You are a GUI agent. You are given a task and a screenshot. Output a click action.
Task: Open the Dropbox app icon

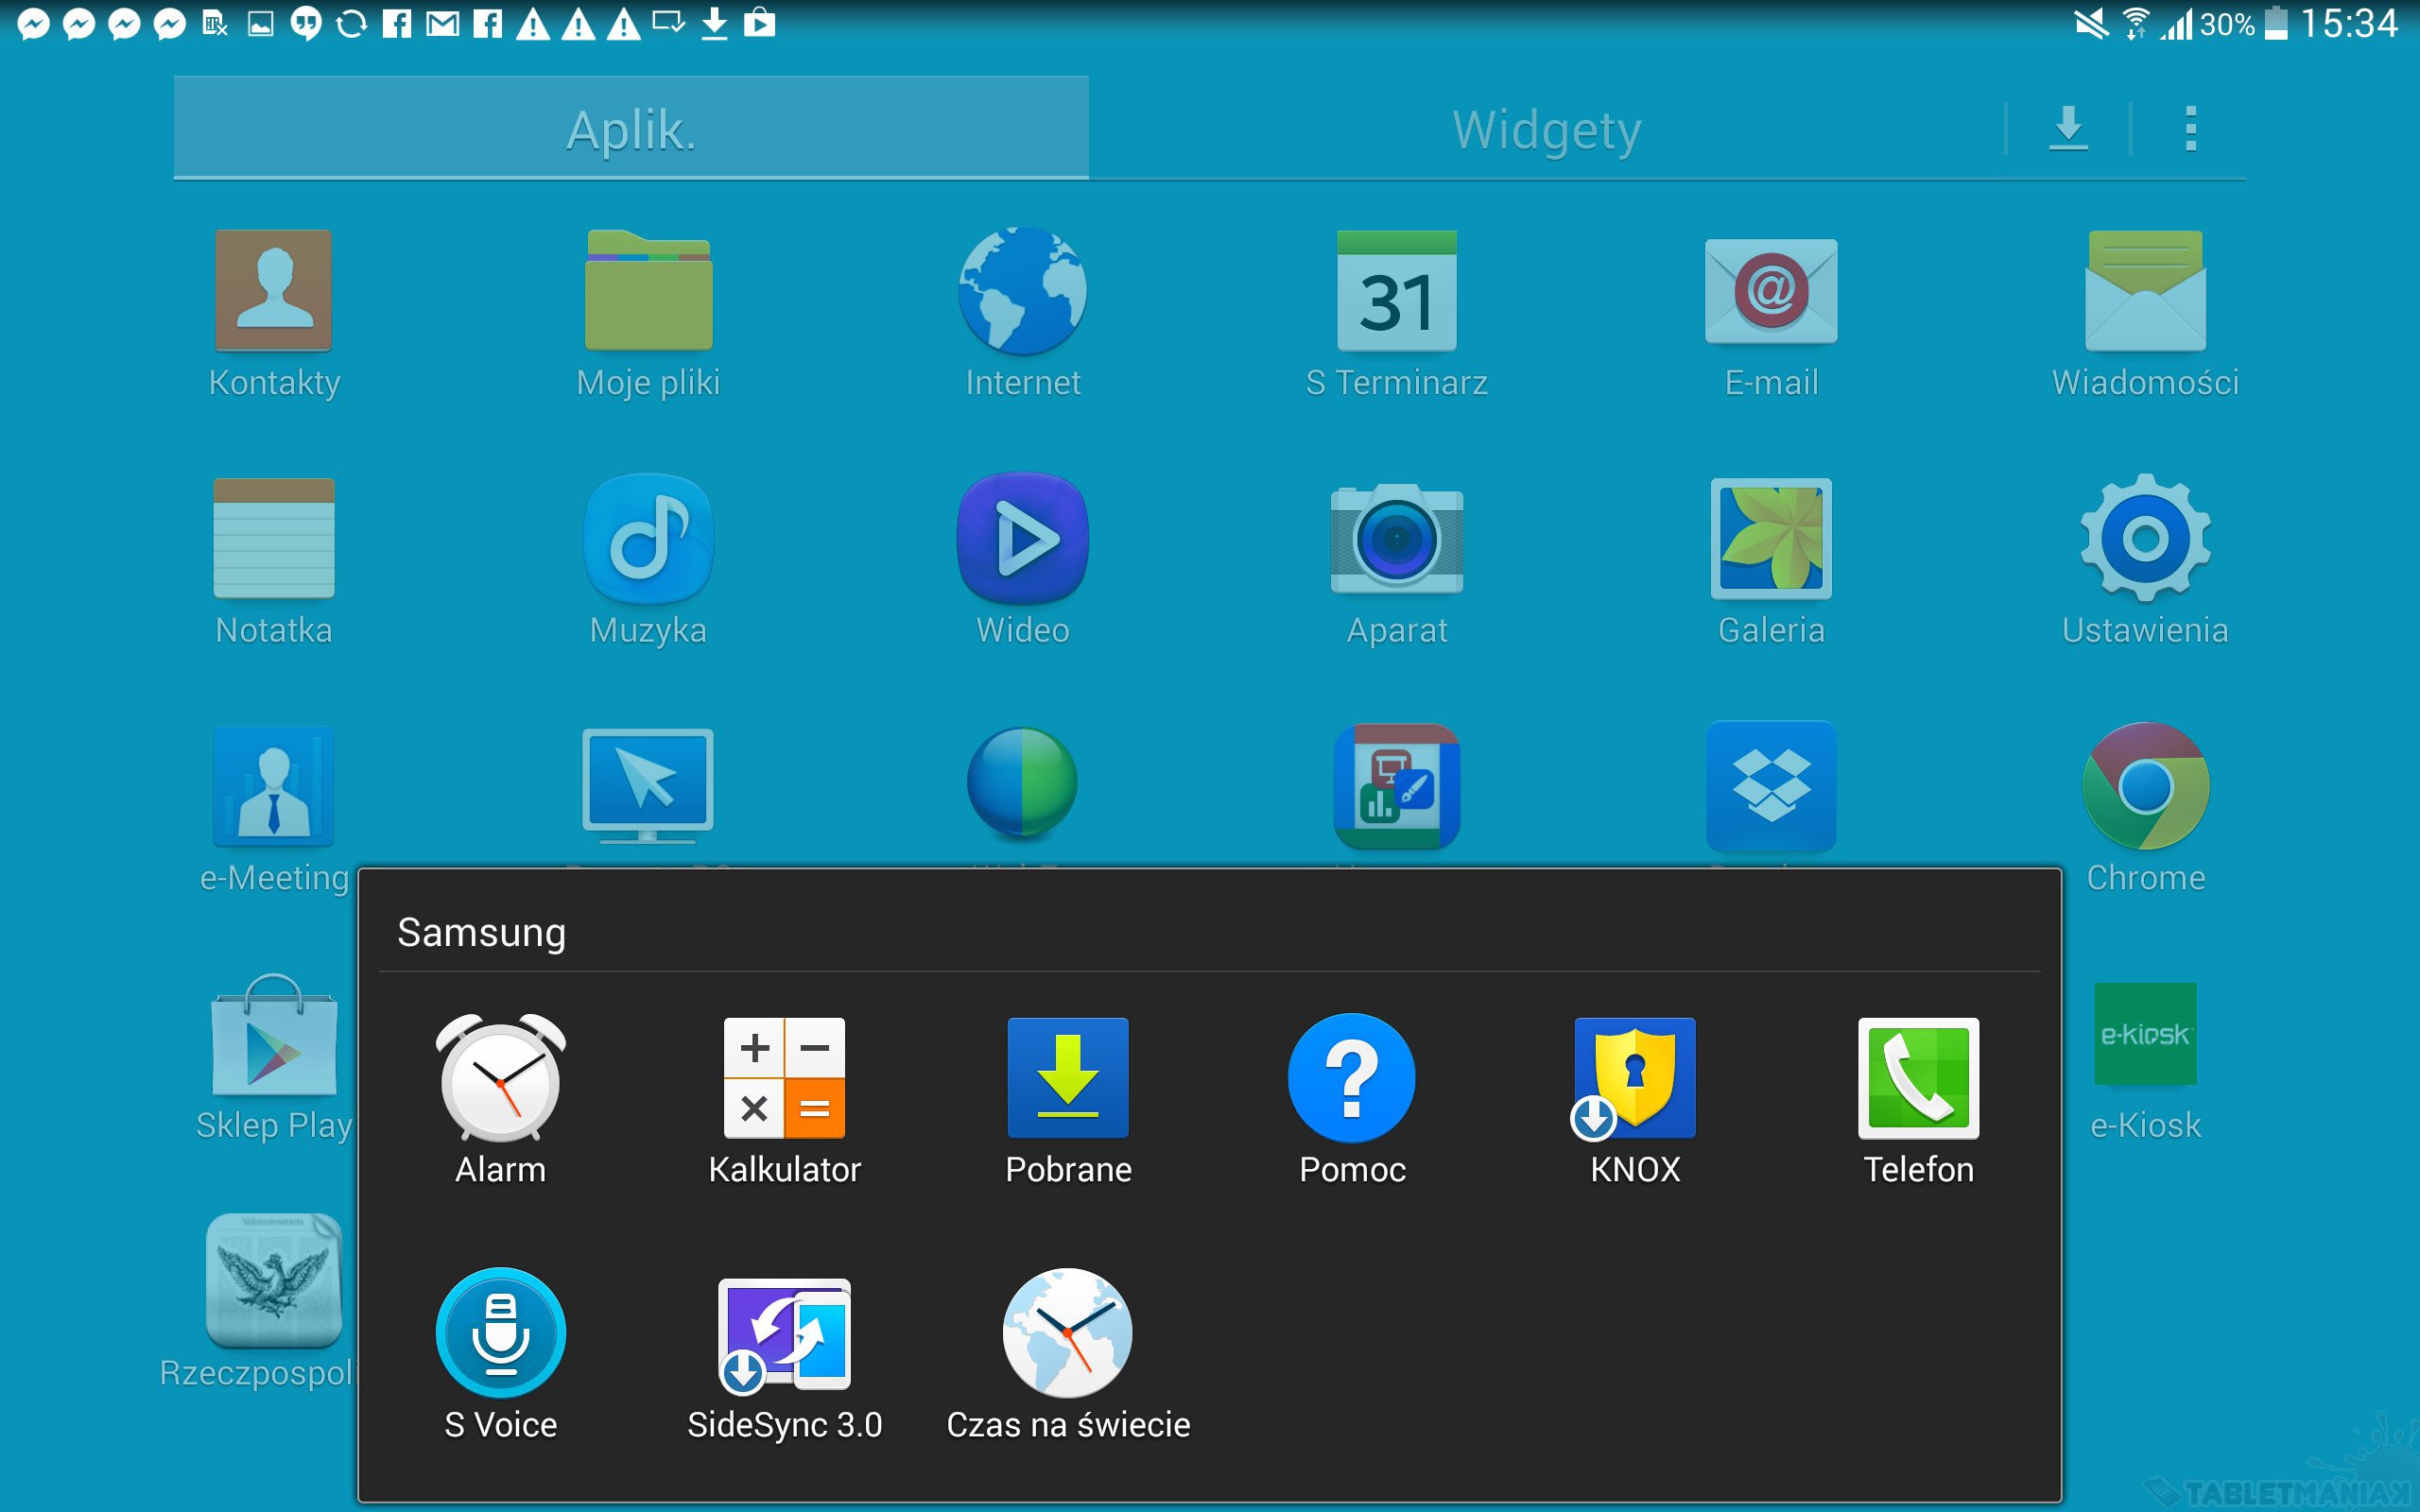click(1770, 787)
